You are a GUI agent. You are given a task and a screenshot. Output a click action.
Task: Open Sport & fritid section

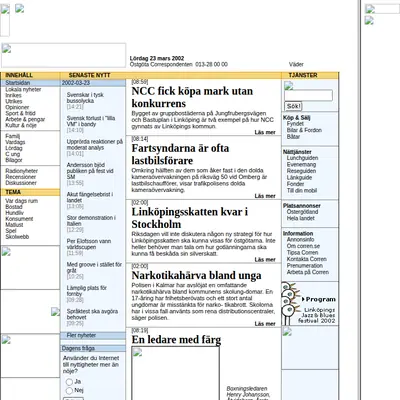click(x=20, y=113)
